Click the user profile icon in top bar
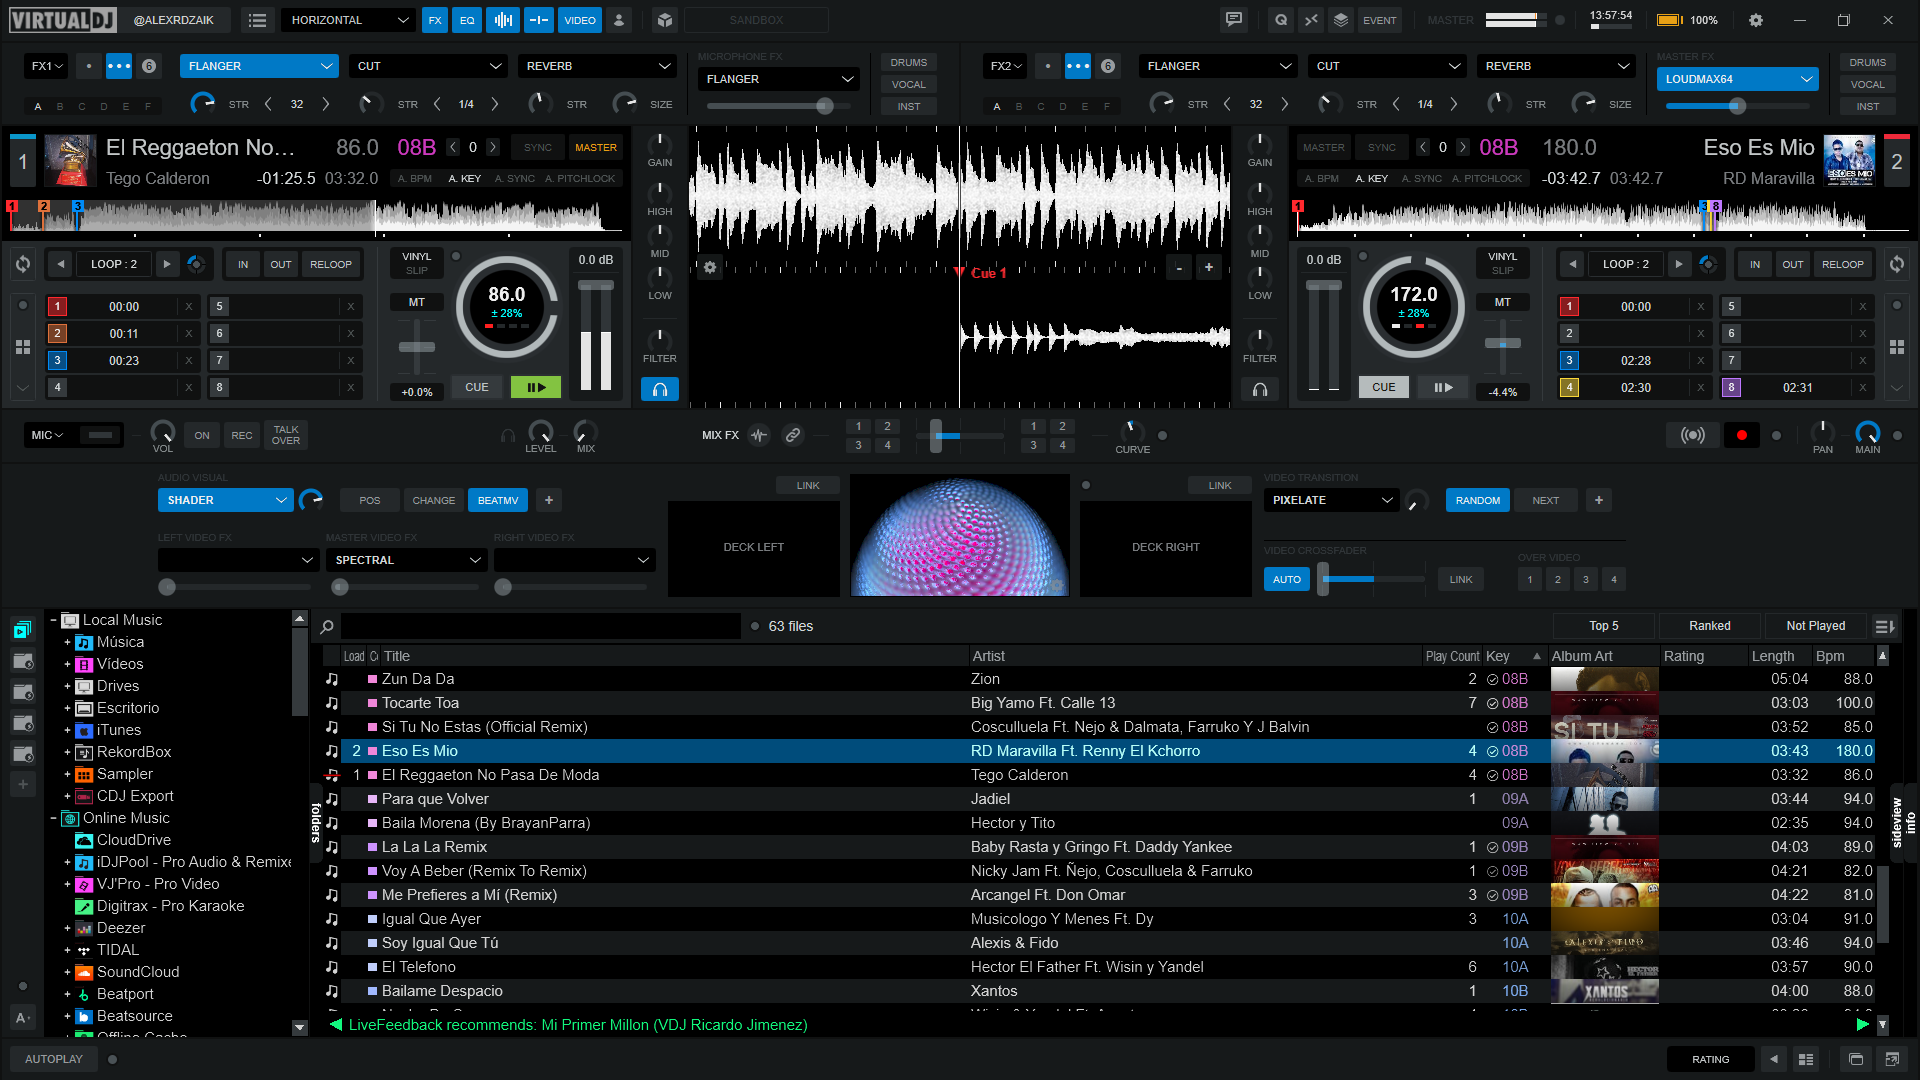The image size is (1920, 1080). coord(619,20)
